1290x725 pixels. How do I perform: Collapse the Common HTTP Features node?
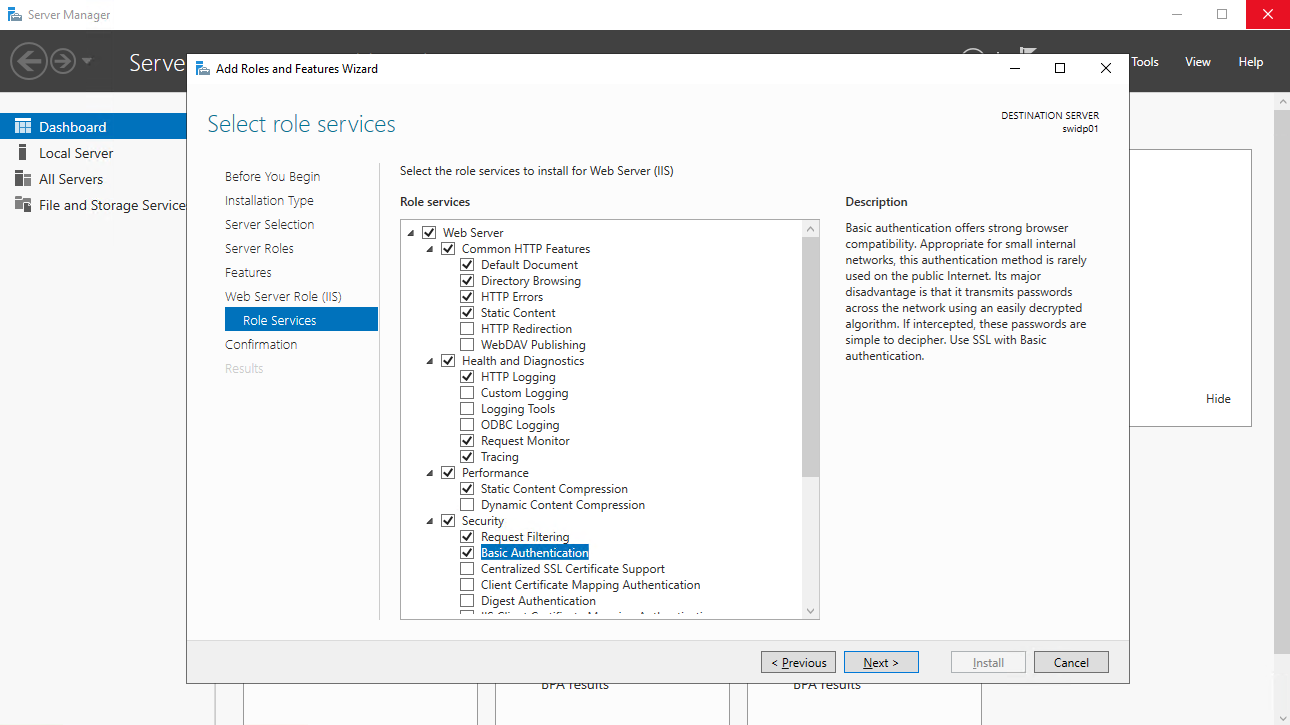[x=430, y=249]
